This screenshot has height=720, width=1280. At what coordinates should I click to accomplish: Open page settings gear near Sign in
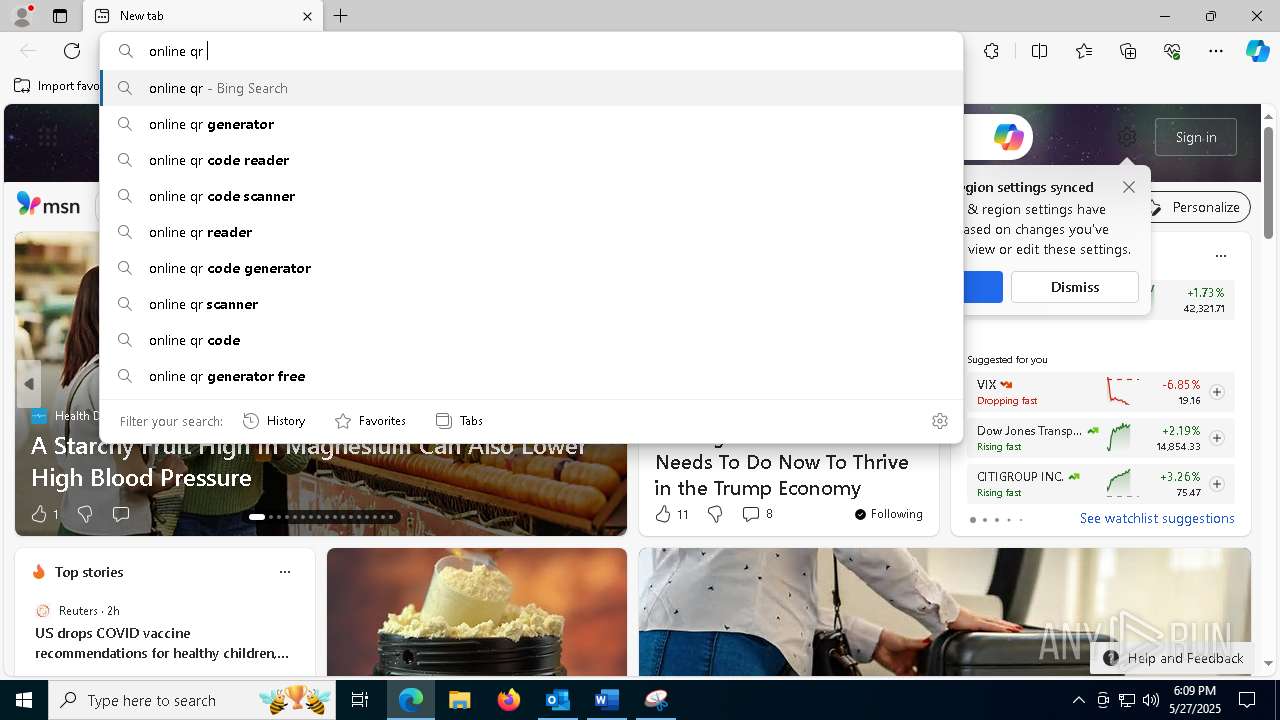click(1127, 137)
